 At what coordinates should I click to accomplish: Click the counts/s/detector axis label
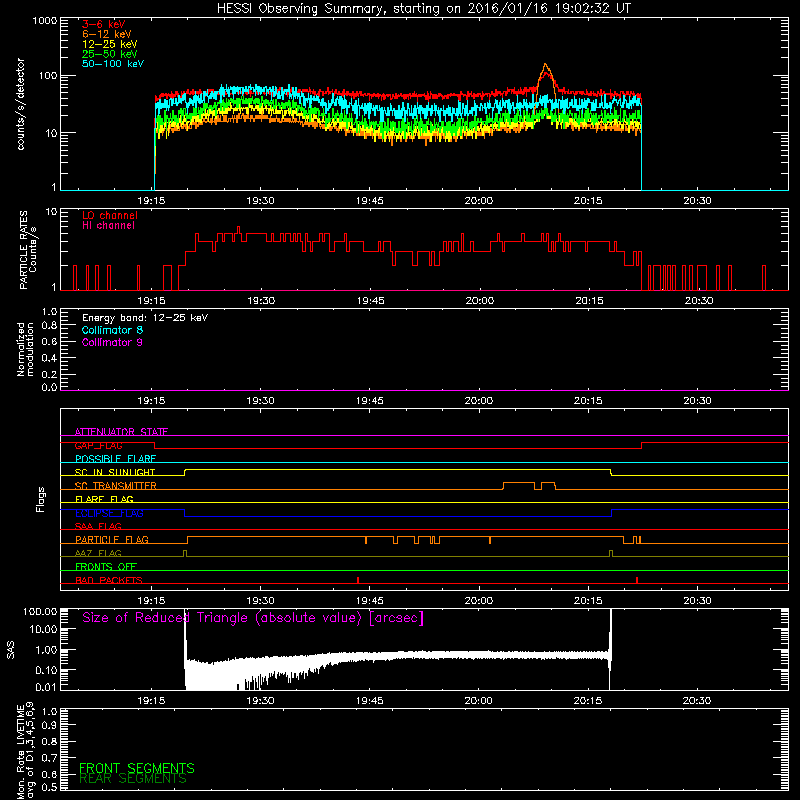coord(21,104)
